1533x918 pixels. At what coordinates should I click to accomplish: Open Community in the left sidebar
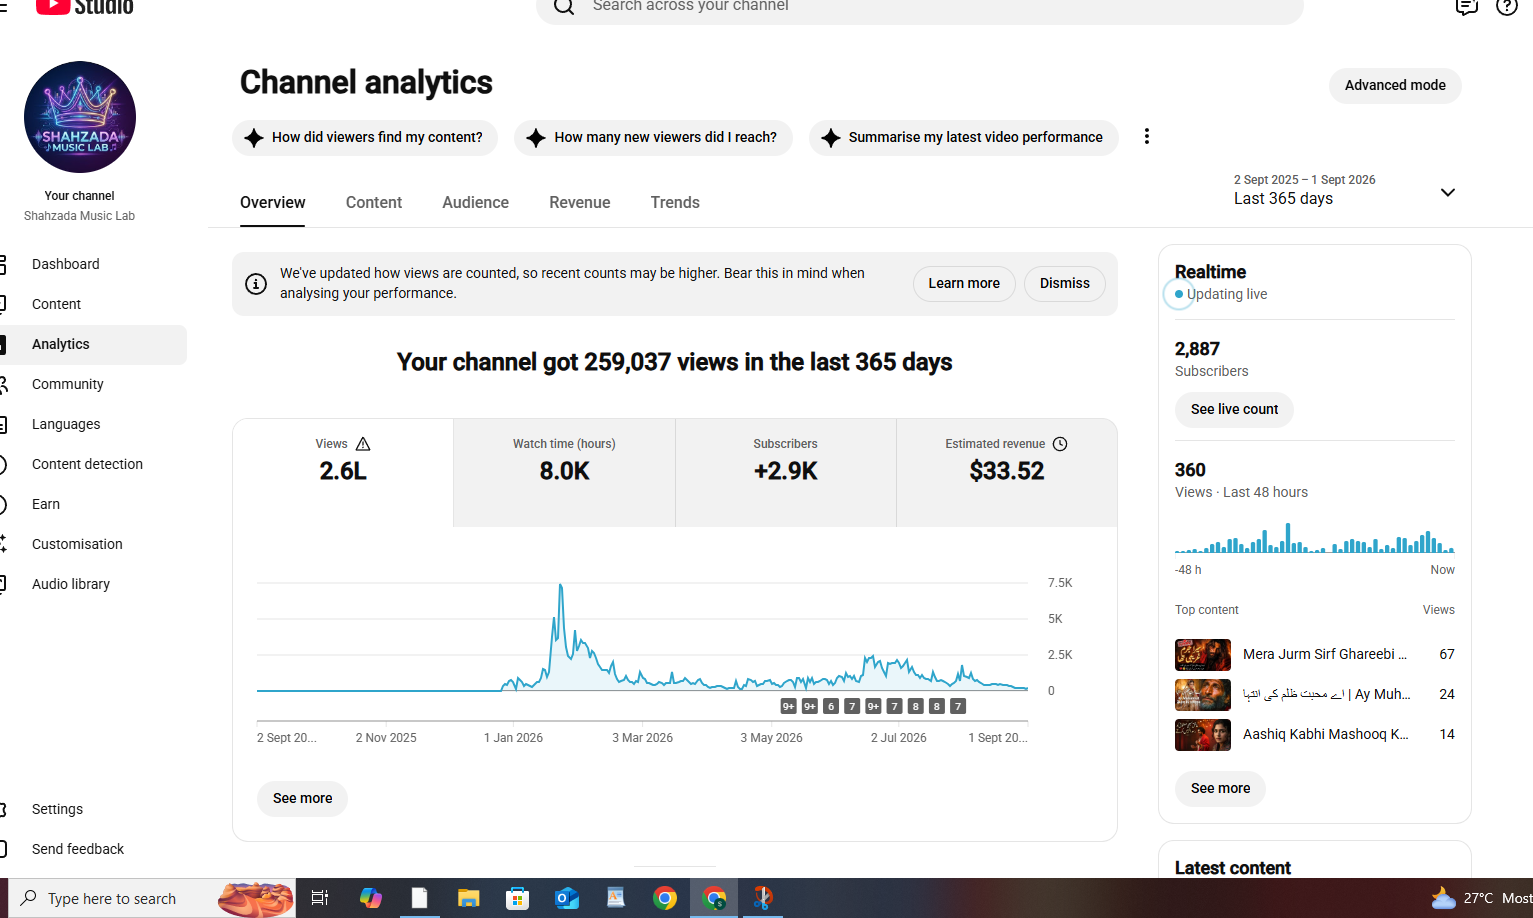(x=93, y=384)
